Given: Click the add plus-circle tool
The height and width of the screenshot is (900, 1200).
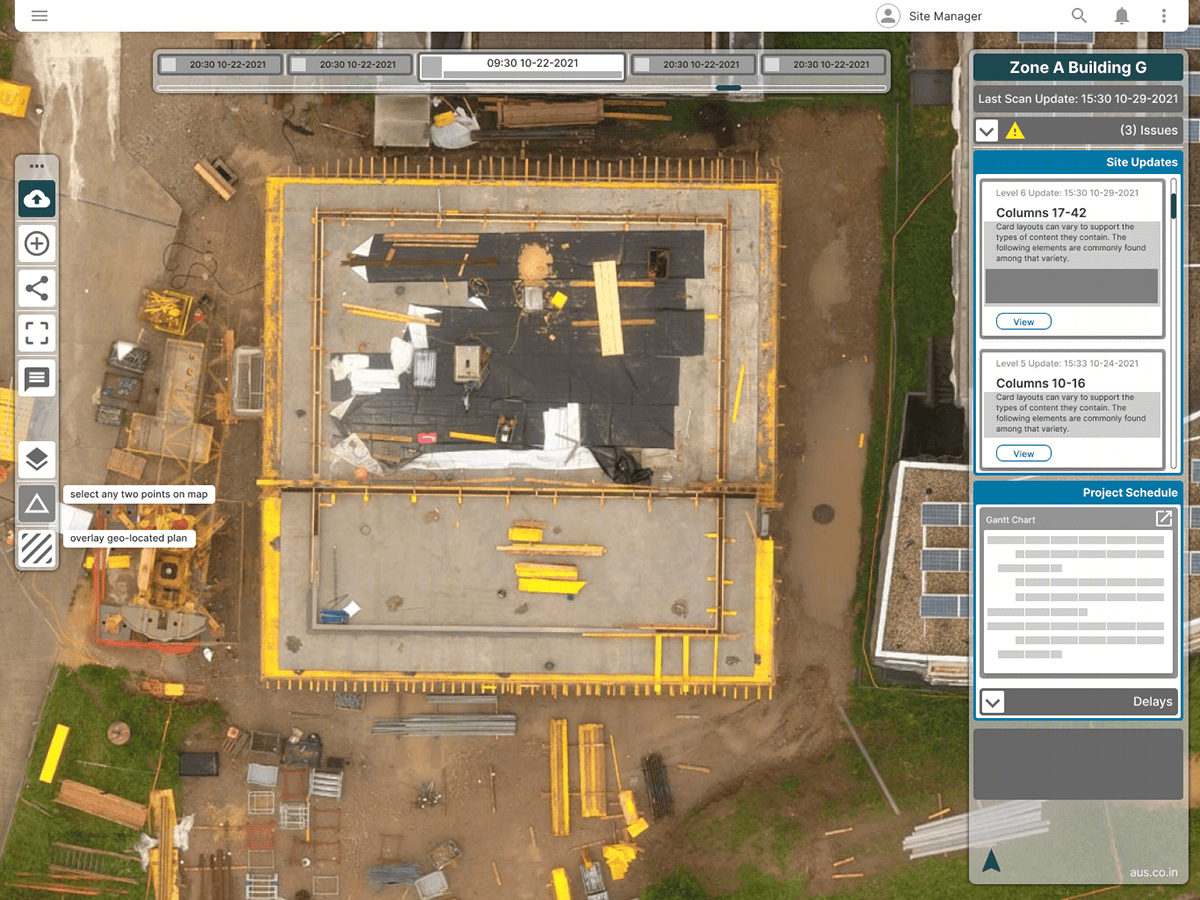Looking at the screenshot, I should pyautogui.click(x=37, y=244).
